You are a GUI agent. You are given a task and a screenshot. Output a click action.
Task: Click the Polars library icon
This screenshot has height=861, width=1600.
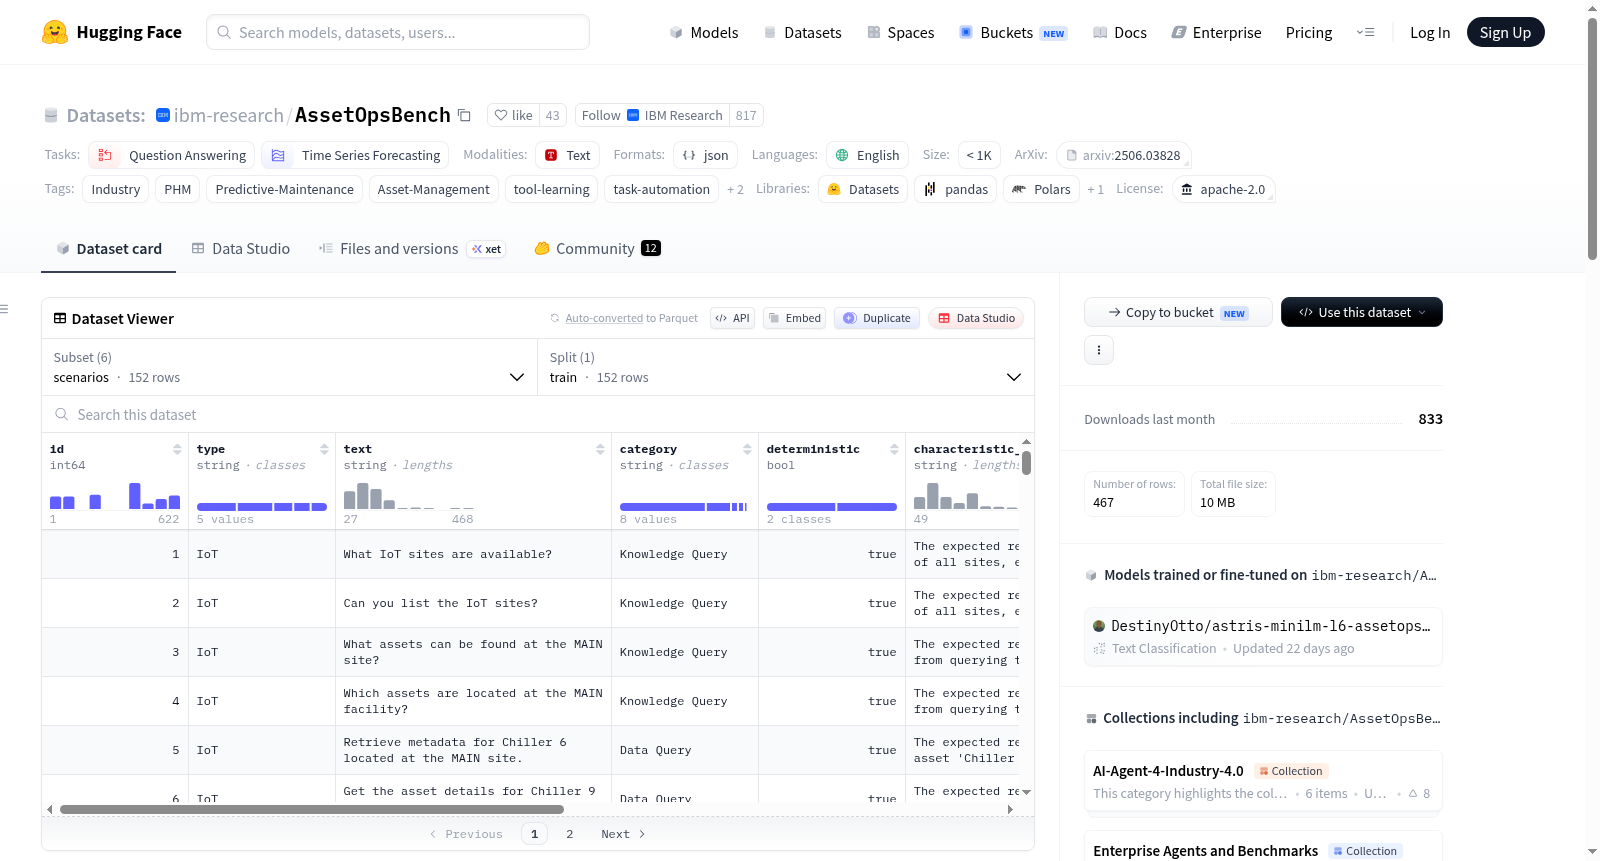point(1018,189)
